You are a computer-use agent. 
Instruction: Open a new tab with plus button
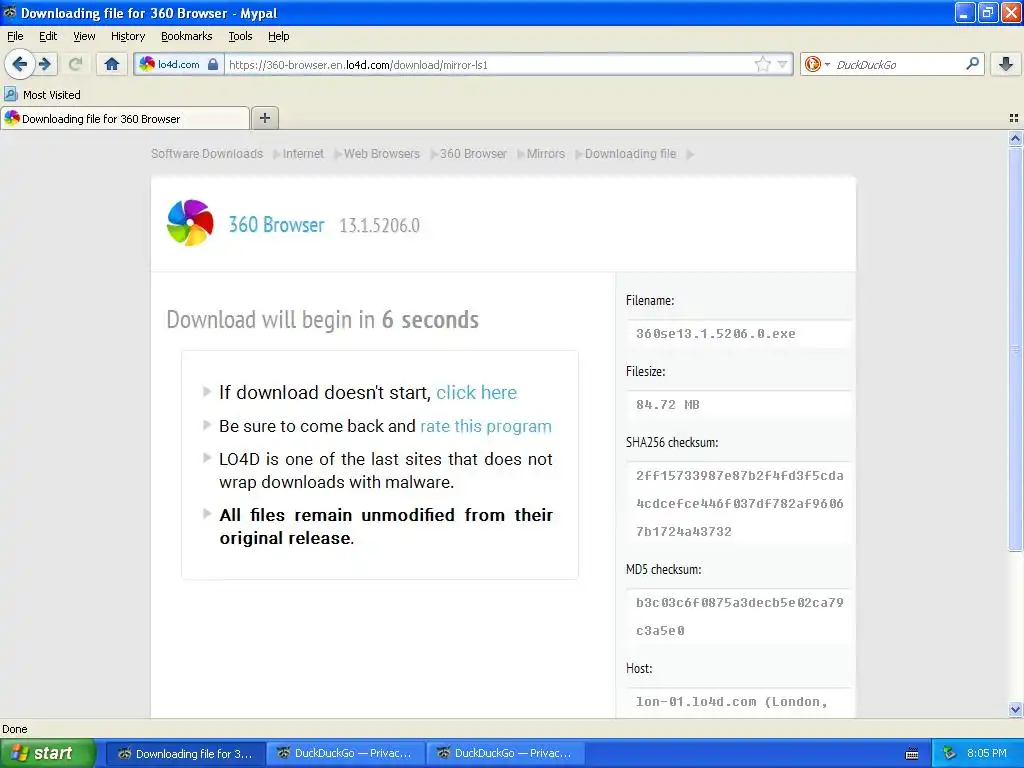(x=264, y=118)
